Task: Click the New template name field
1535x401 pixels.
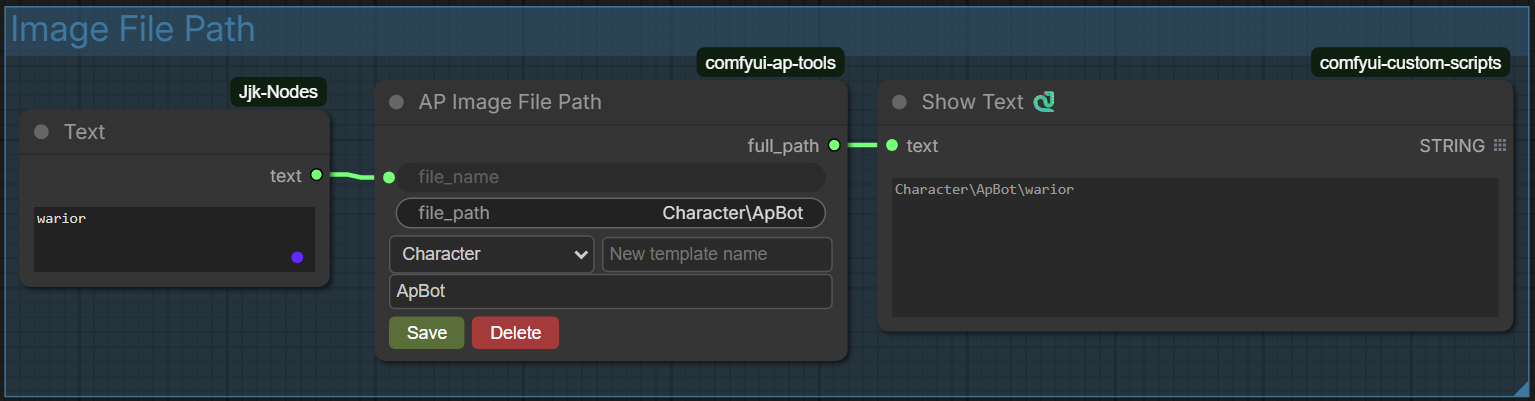Action: (x=717, y=254)
